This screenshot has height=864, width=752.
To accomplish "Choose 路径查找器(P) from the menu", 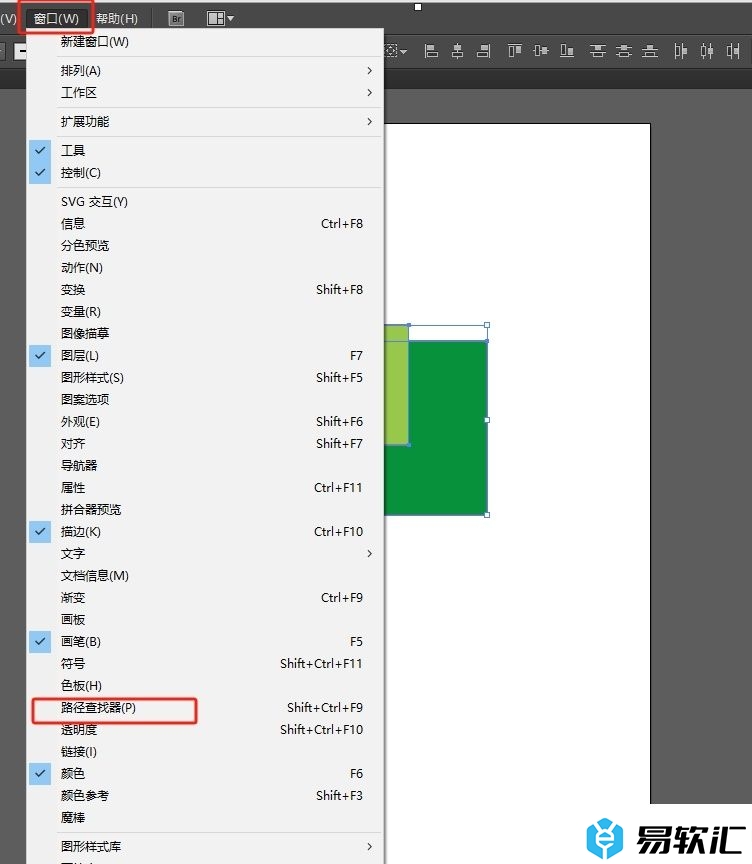I will (x=205, y=708).
